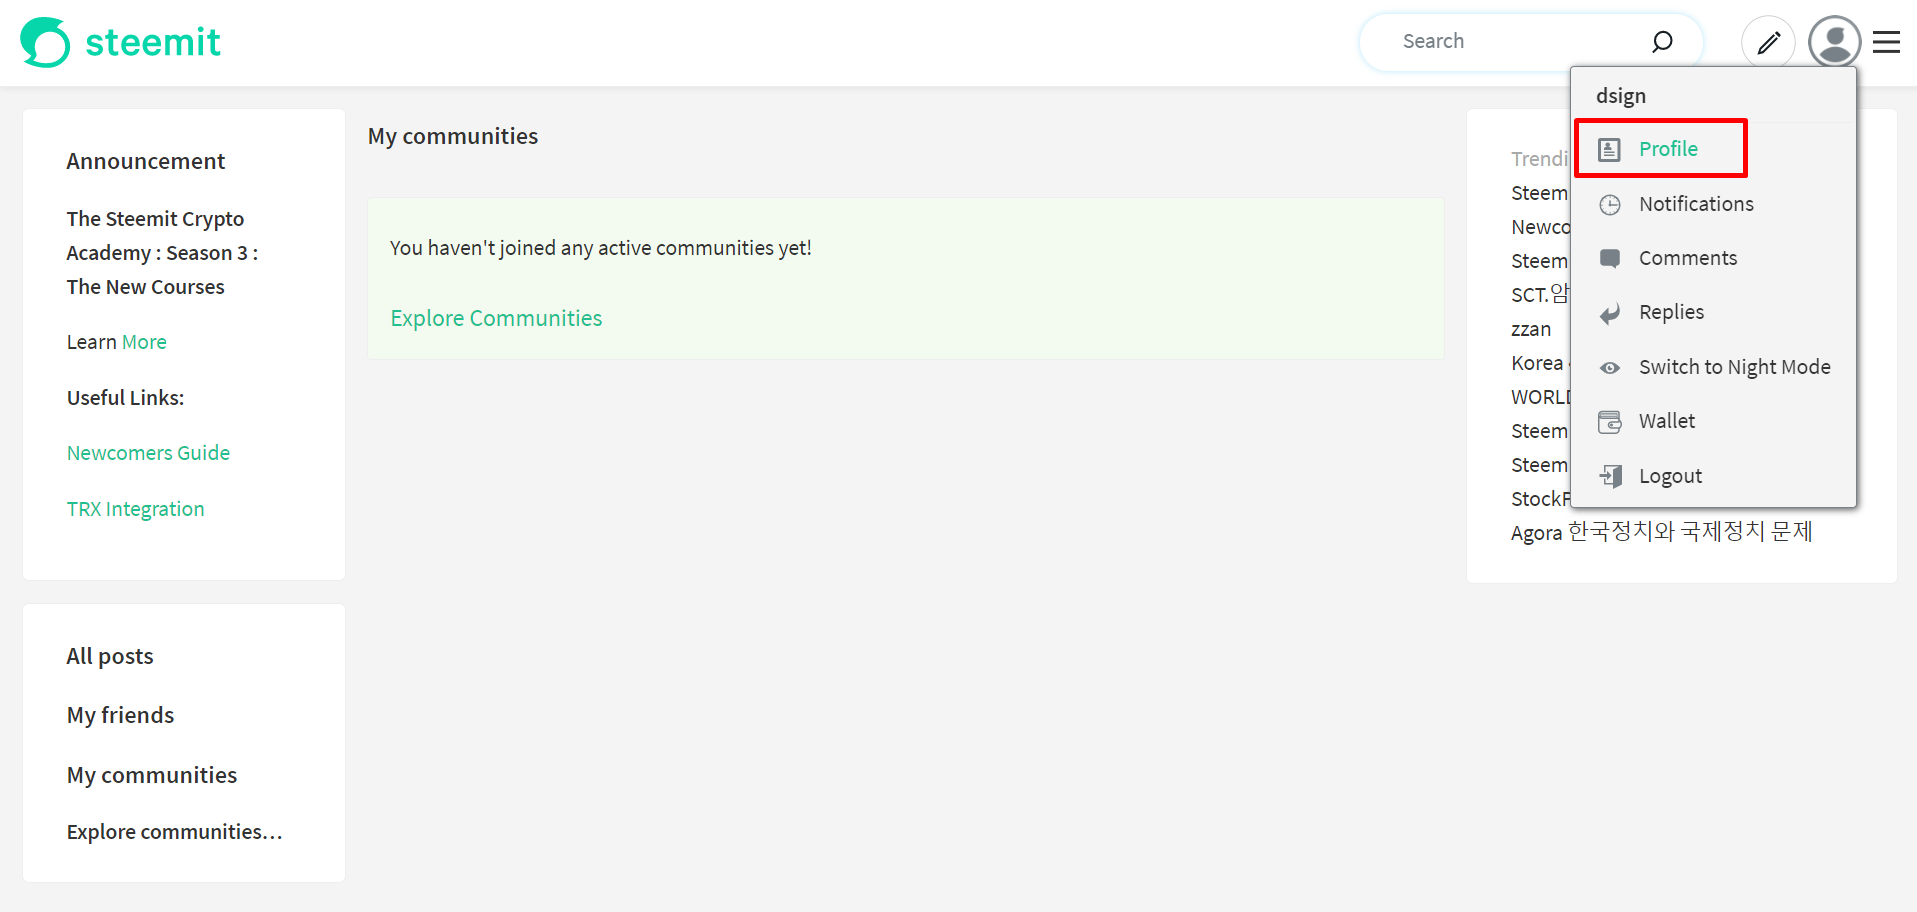Click the Notifications clock icon
Screen dimensions: 1917x912
click(x=1609, y=205)
